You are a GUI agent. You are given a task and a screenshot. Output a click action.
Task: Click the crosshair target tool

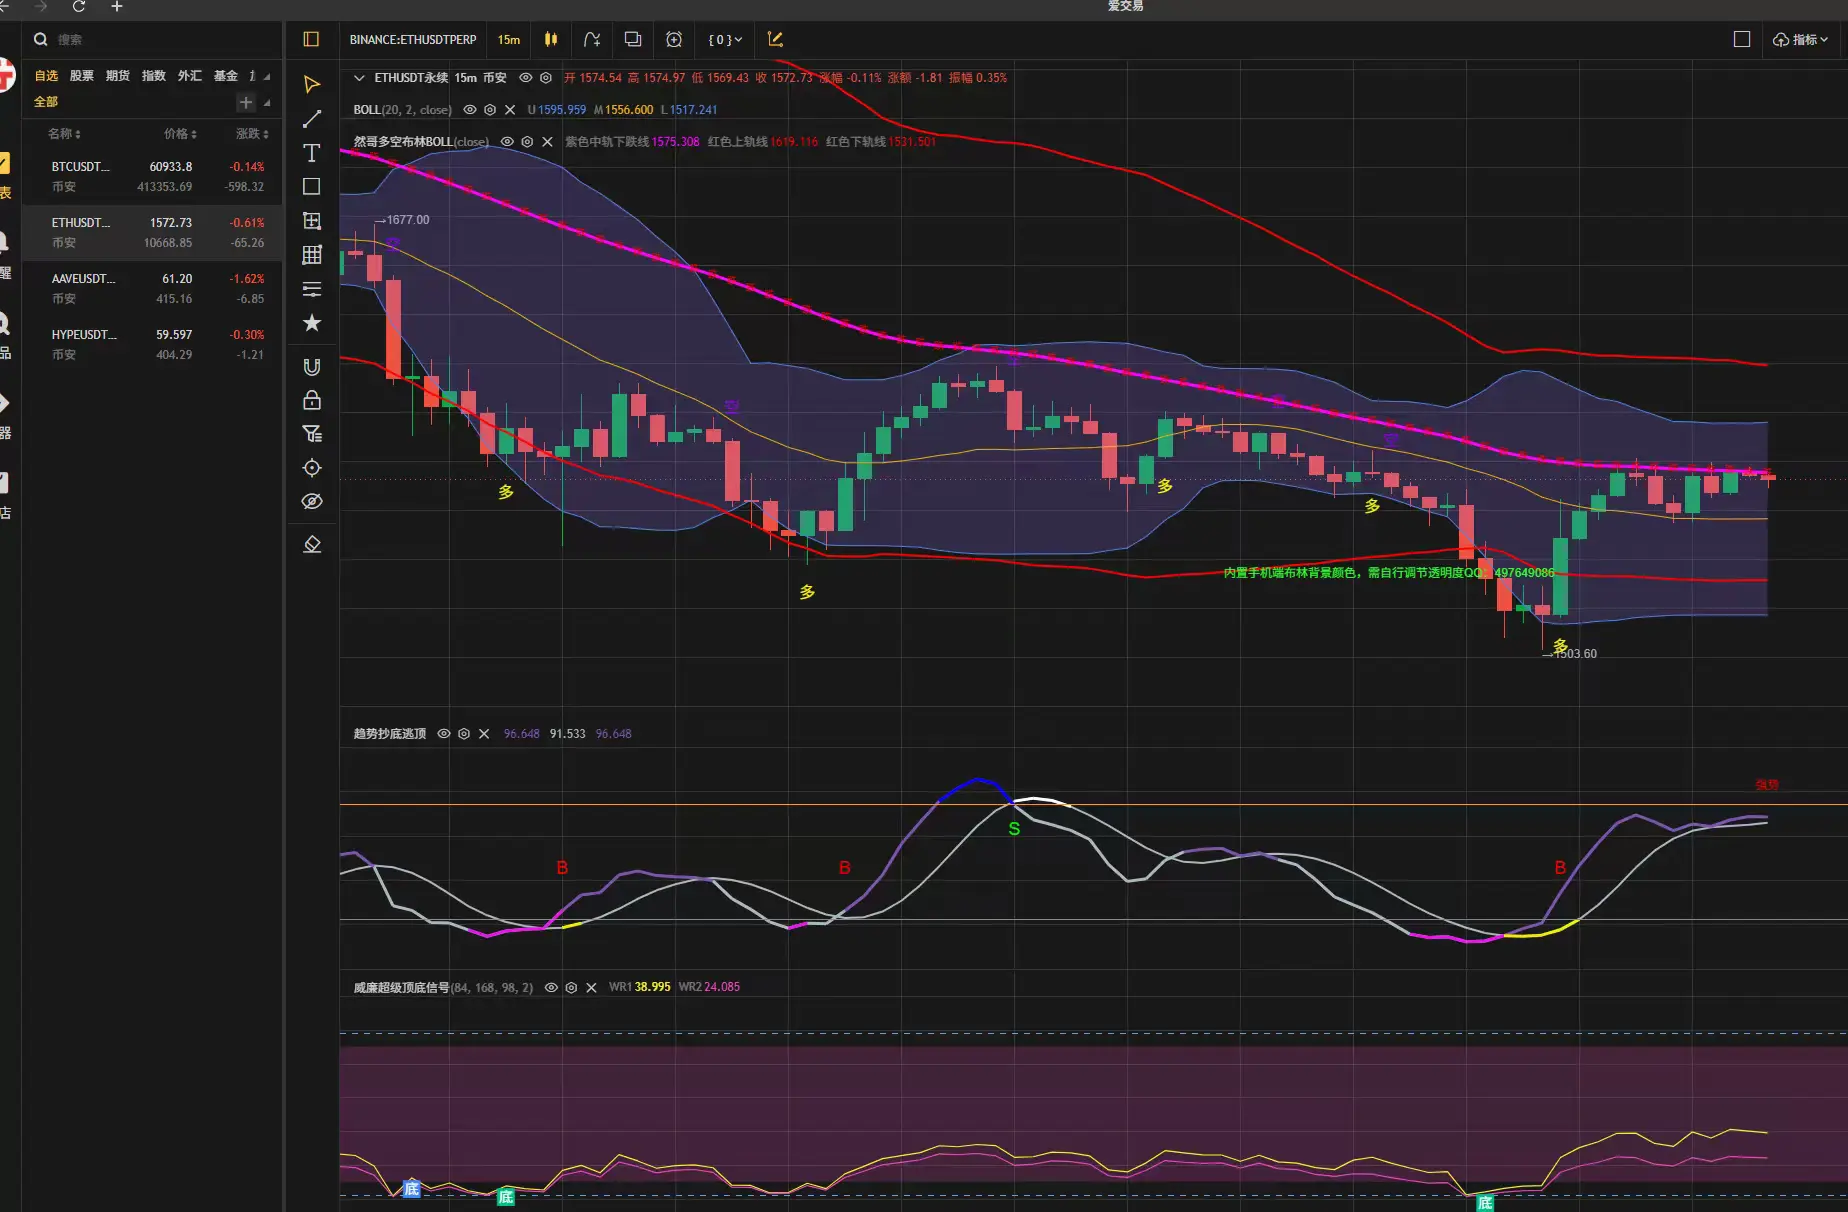tap(312, 468)
